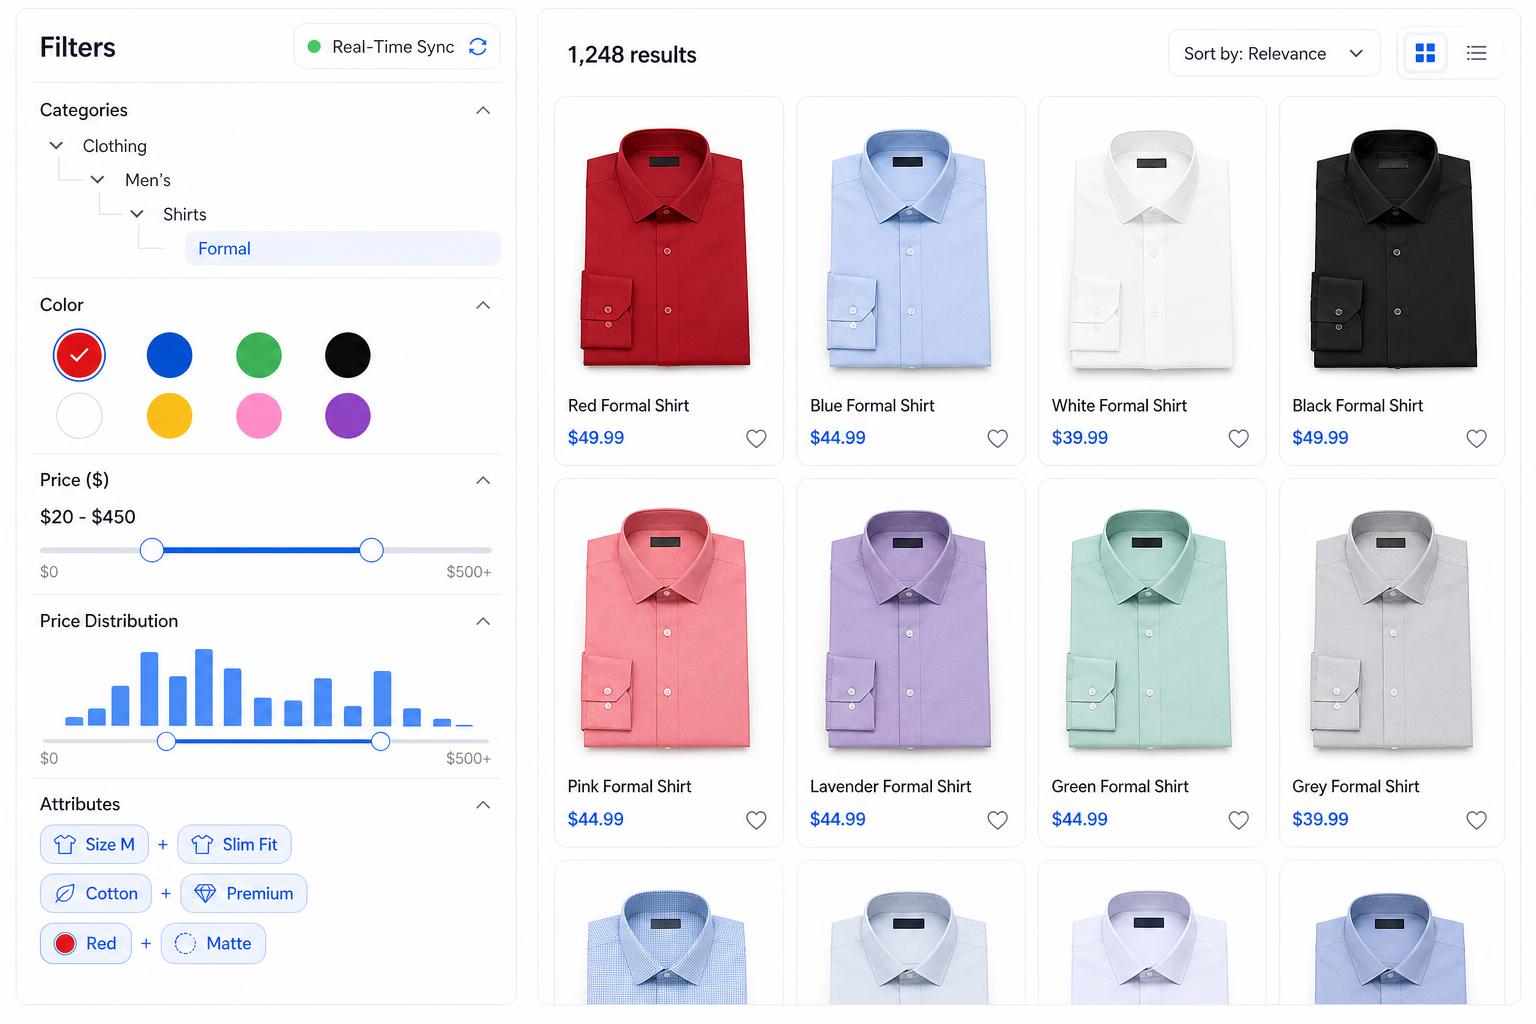Screen dimensions: 1536x1024
Task: Collapse the Clothing tree node
Action: [56, 146]
